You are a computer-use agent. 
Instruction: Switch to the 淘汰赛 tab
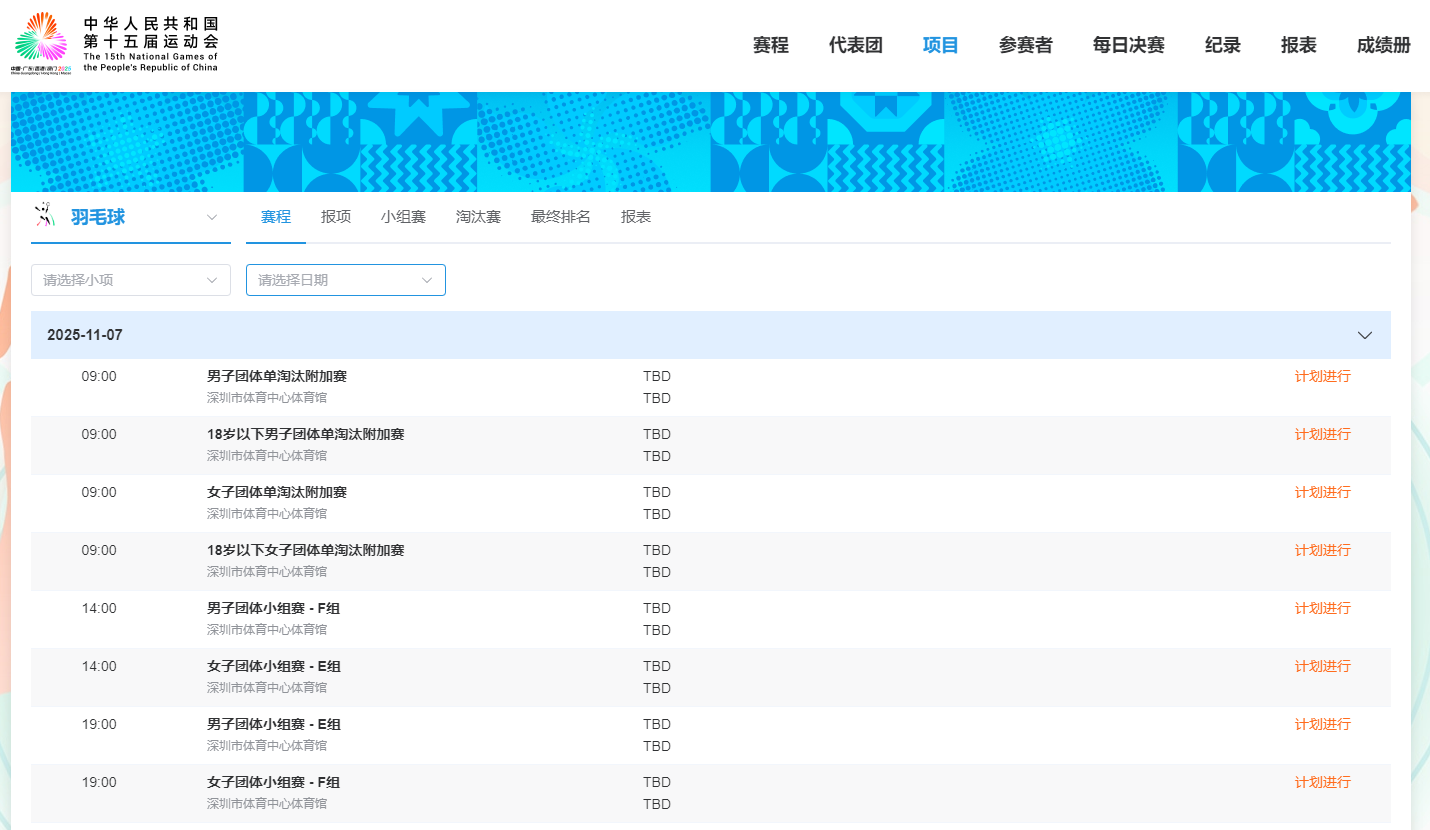478,217
